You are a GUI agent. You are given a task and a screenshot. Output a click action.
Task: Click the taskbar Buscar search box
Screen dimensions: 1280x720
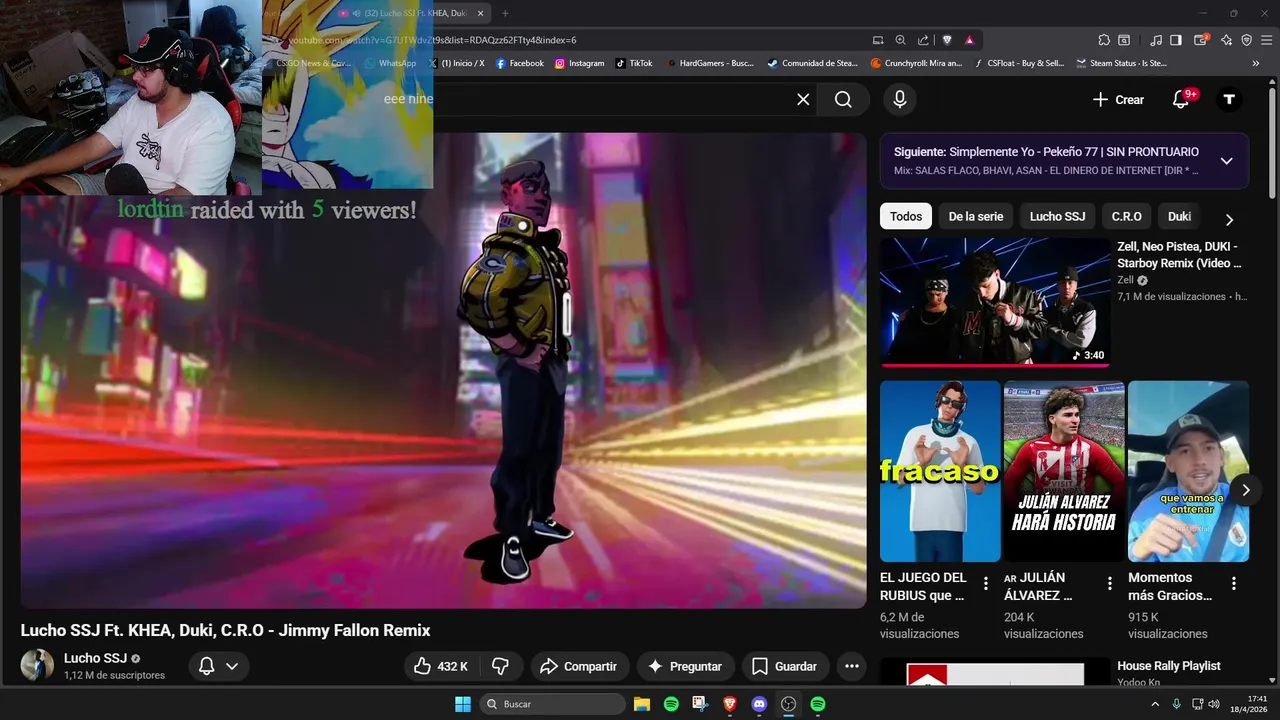point(553,704)
